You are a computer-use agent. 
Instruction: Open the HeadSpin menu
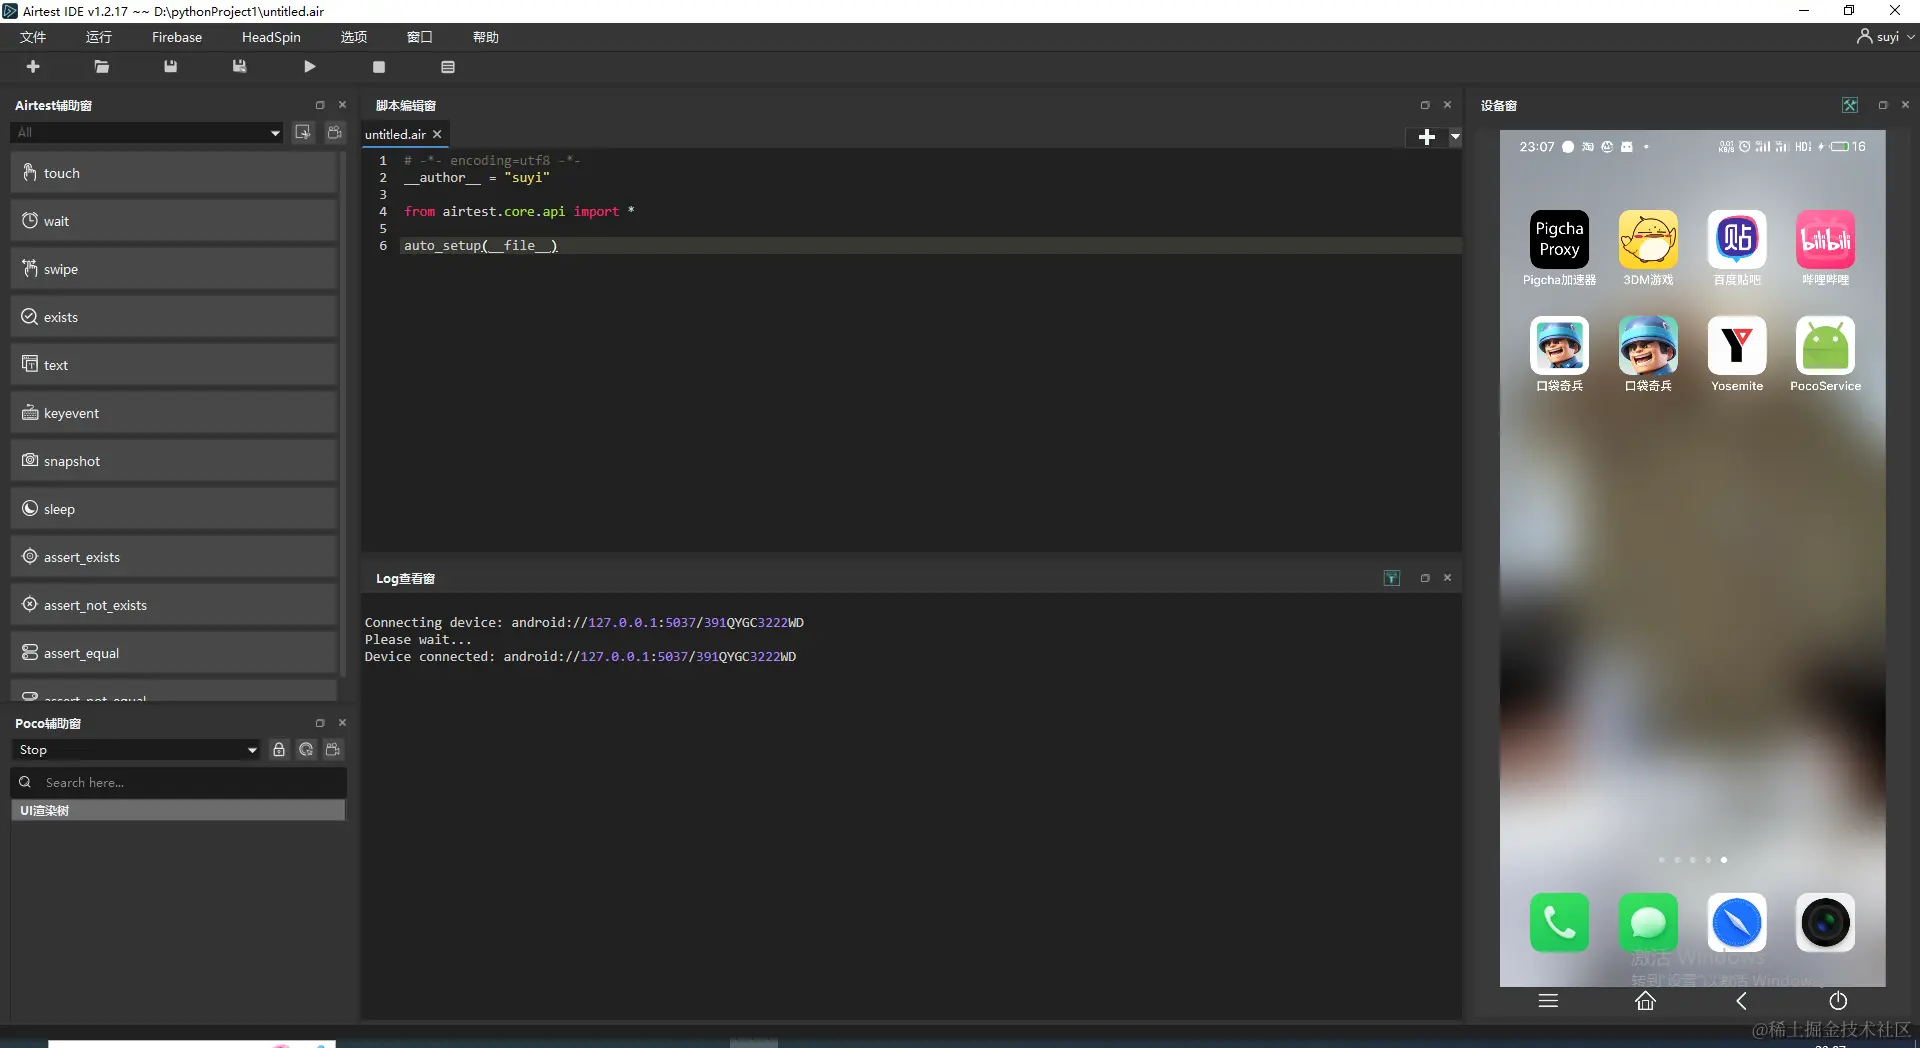(x=271, y=37)
